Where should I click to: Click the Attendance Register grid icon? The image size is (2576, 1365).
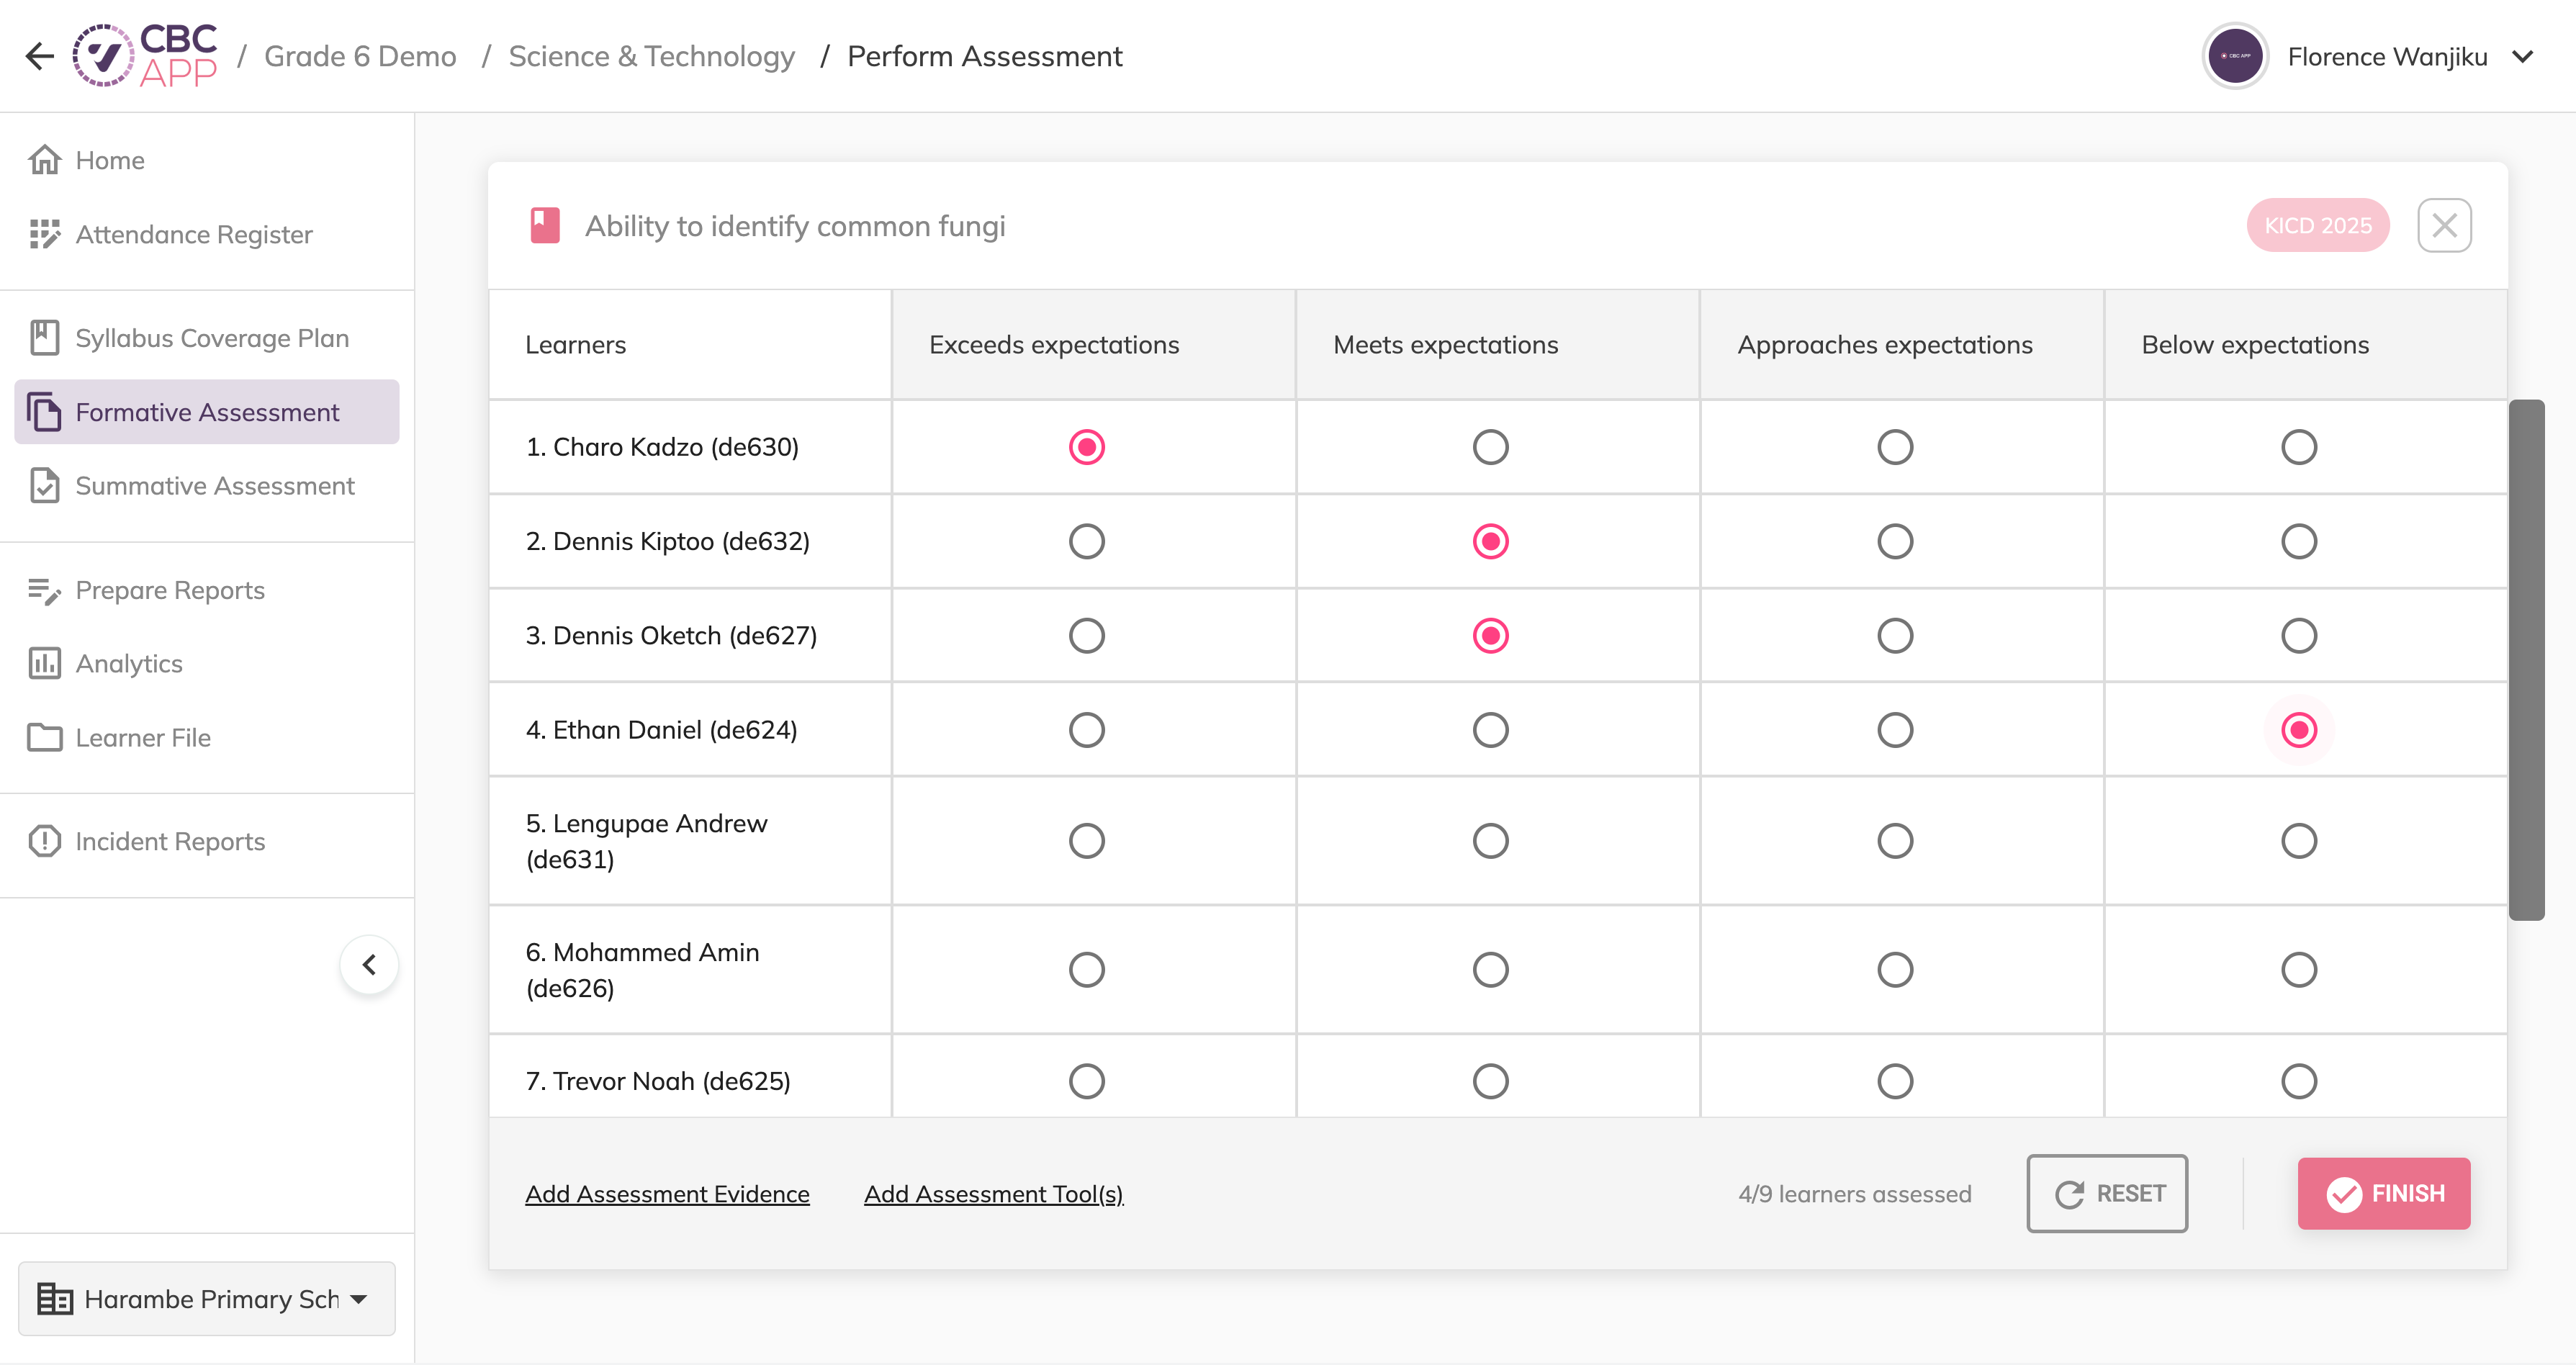click(45, 234)
